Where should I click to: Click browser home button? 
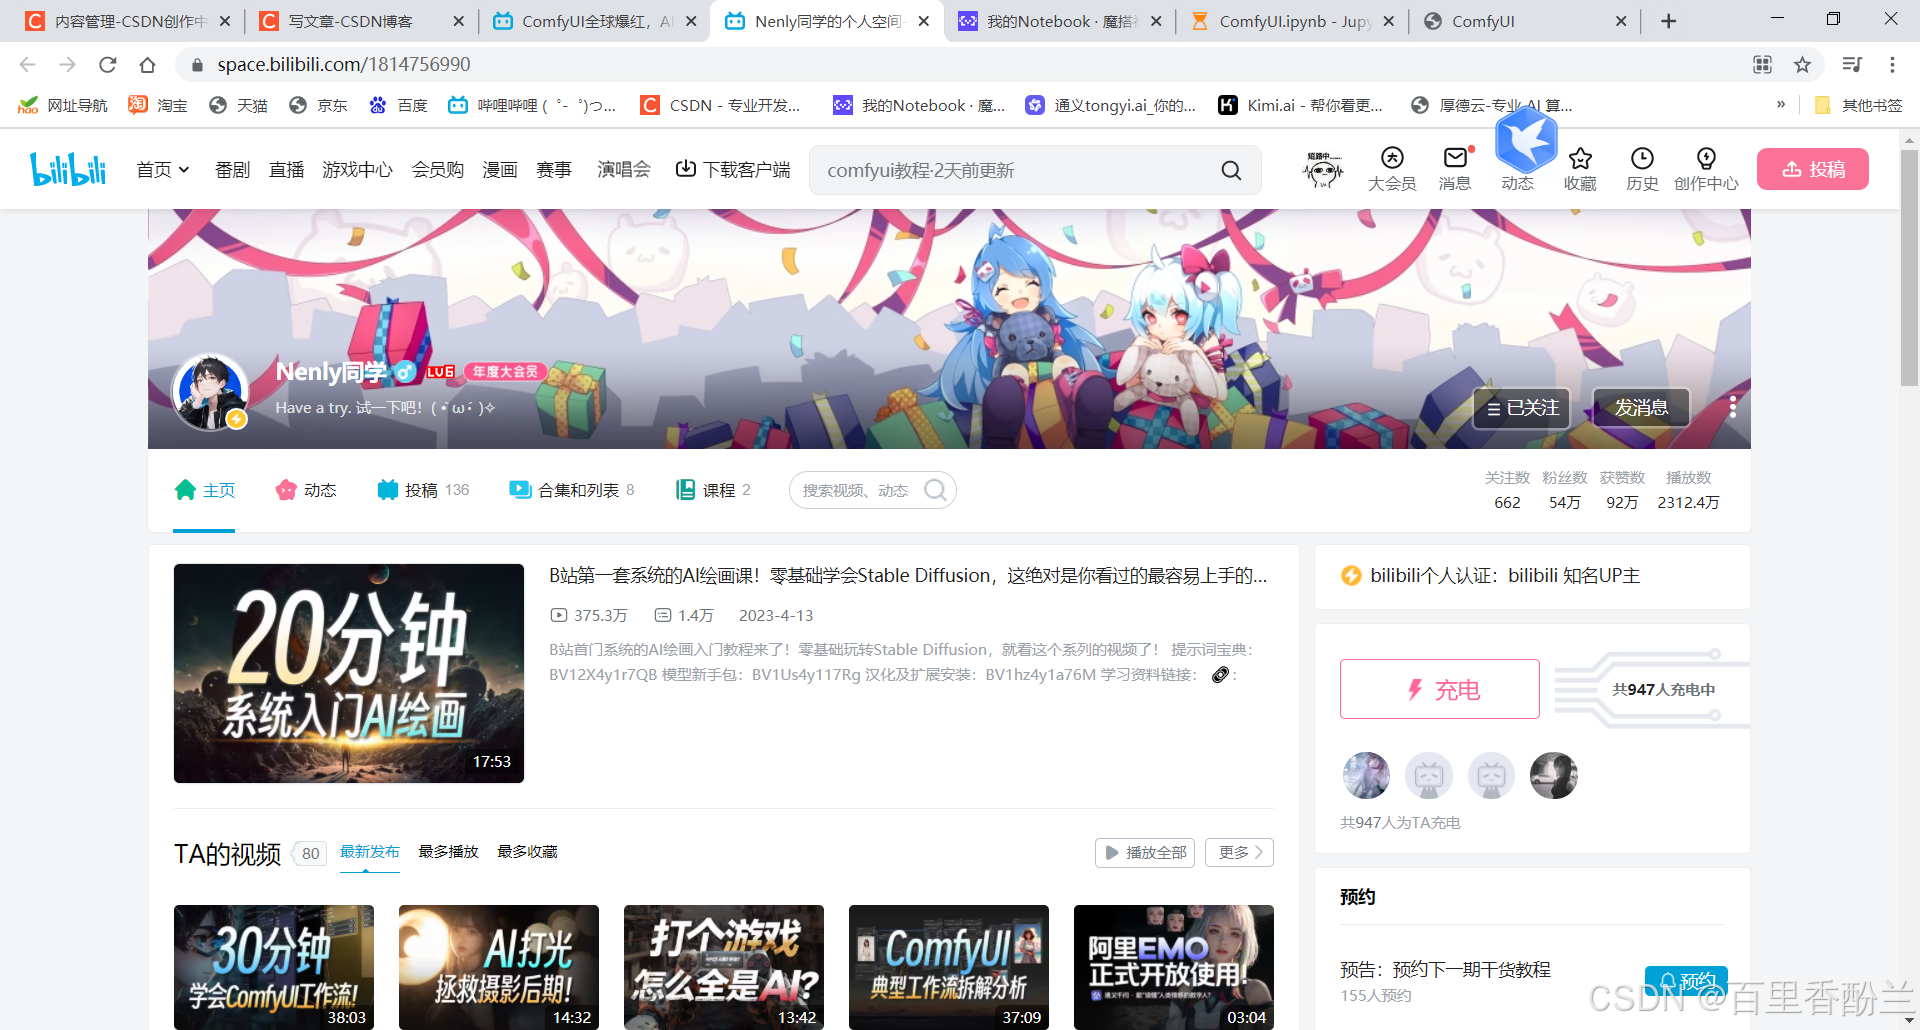coord(147,65)
